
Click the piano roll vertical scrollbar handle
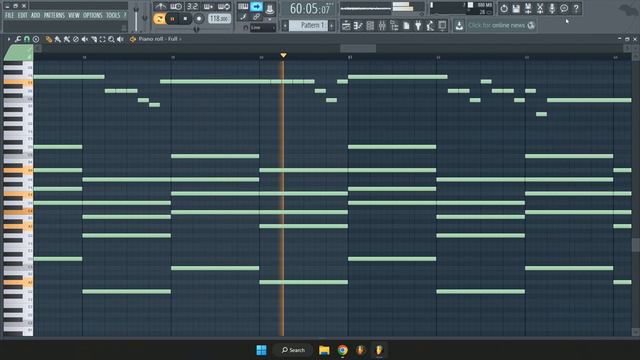tap(636, 245)
